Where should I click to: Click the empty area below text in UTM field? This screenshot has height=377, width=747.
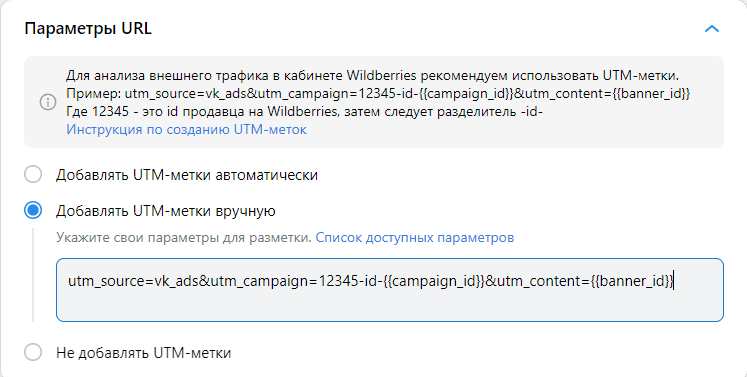click(x=390, y=307)
